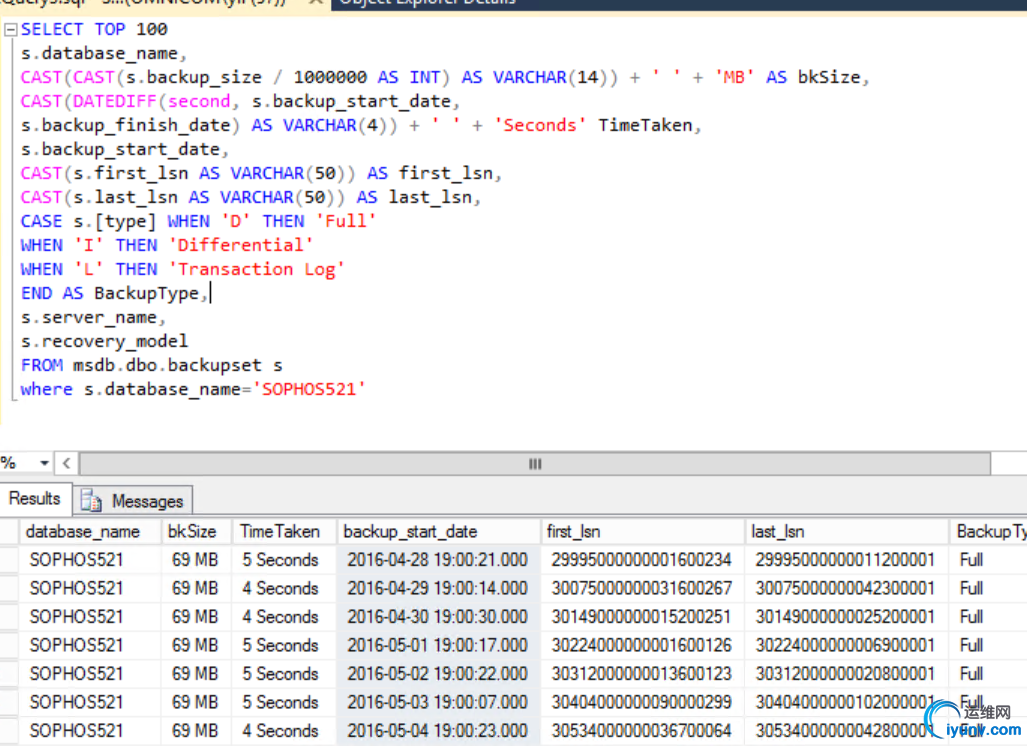
Task: Switch to the Messages tab
Action: (146, 501)
